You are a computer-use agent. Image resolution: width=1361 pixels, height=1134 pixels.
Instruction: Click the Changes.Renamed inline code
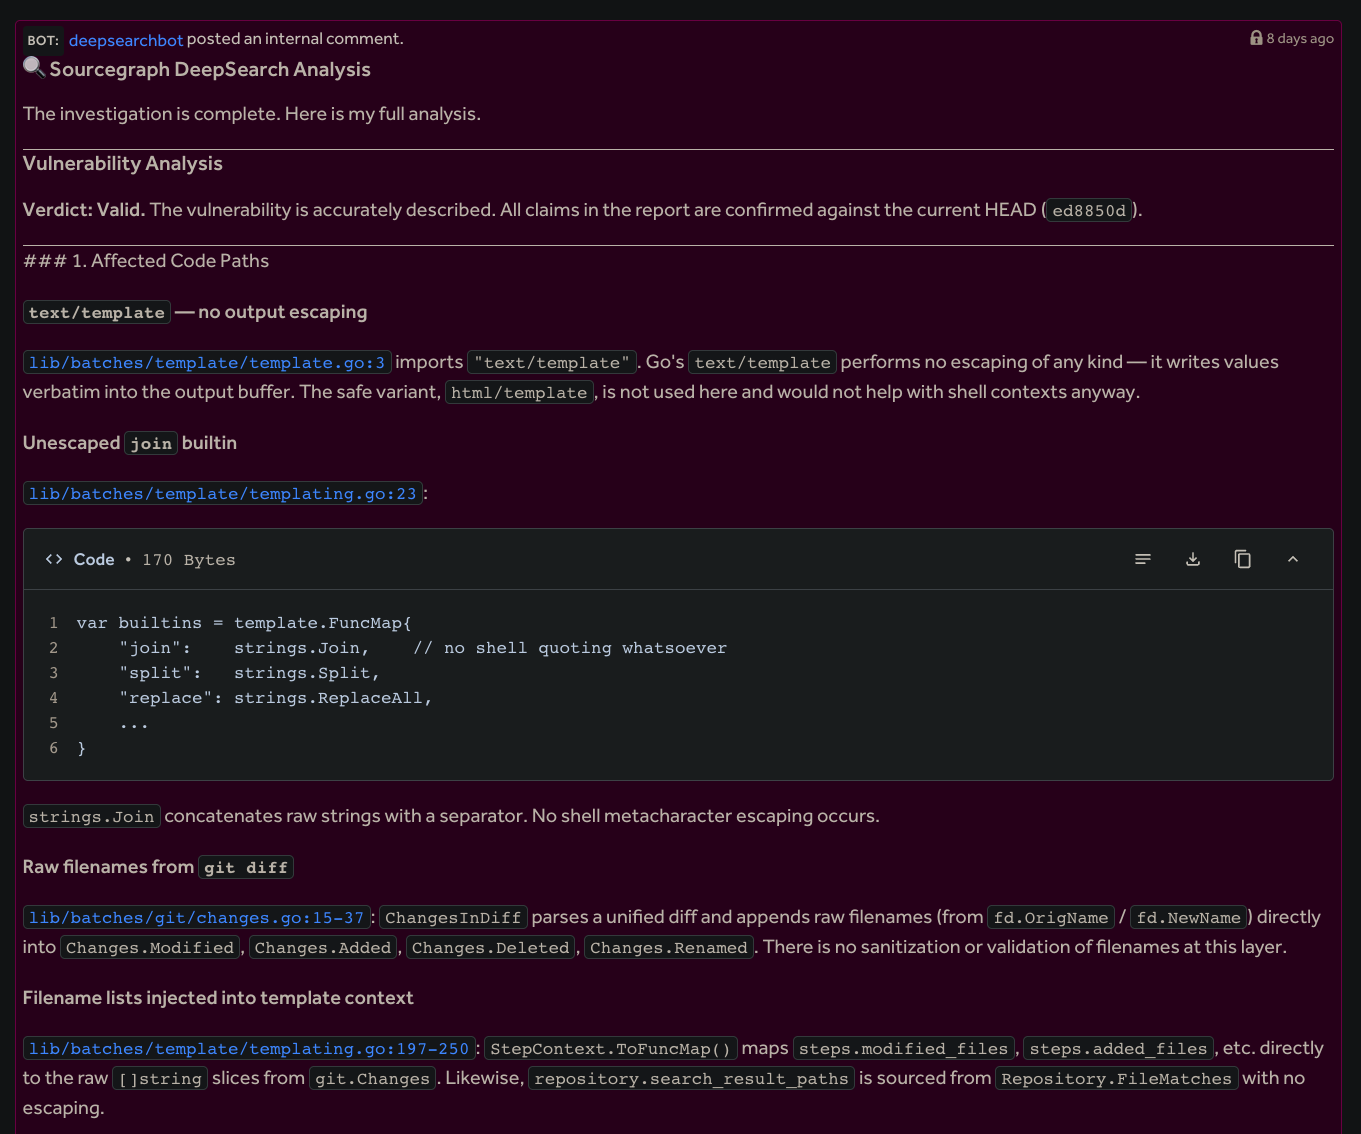669,947
